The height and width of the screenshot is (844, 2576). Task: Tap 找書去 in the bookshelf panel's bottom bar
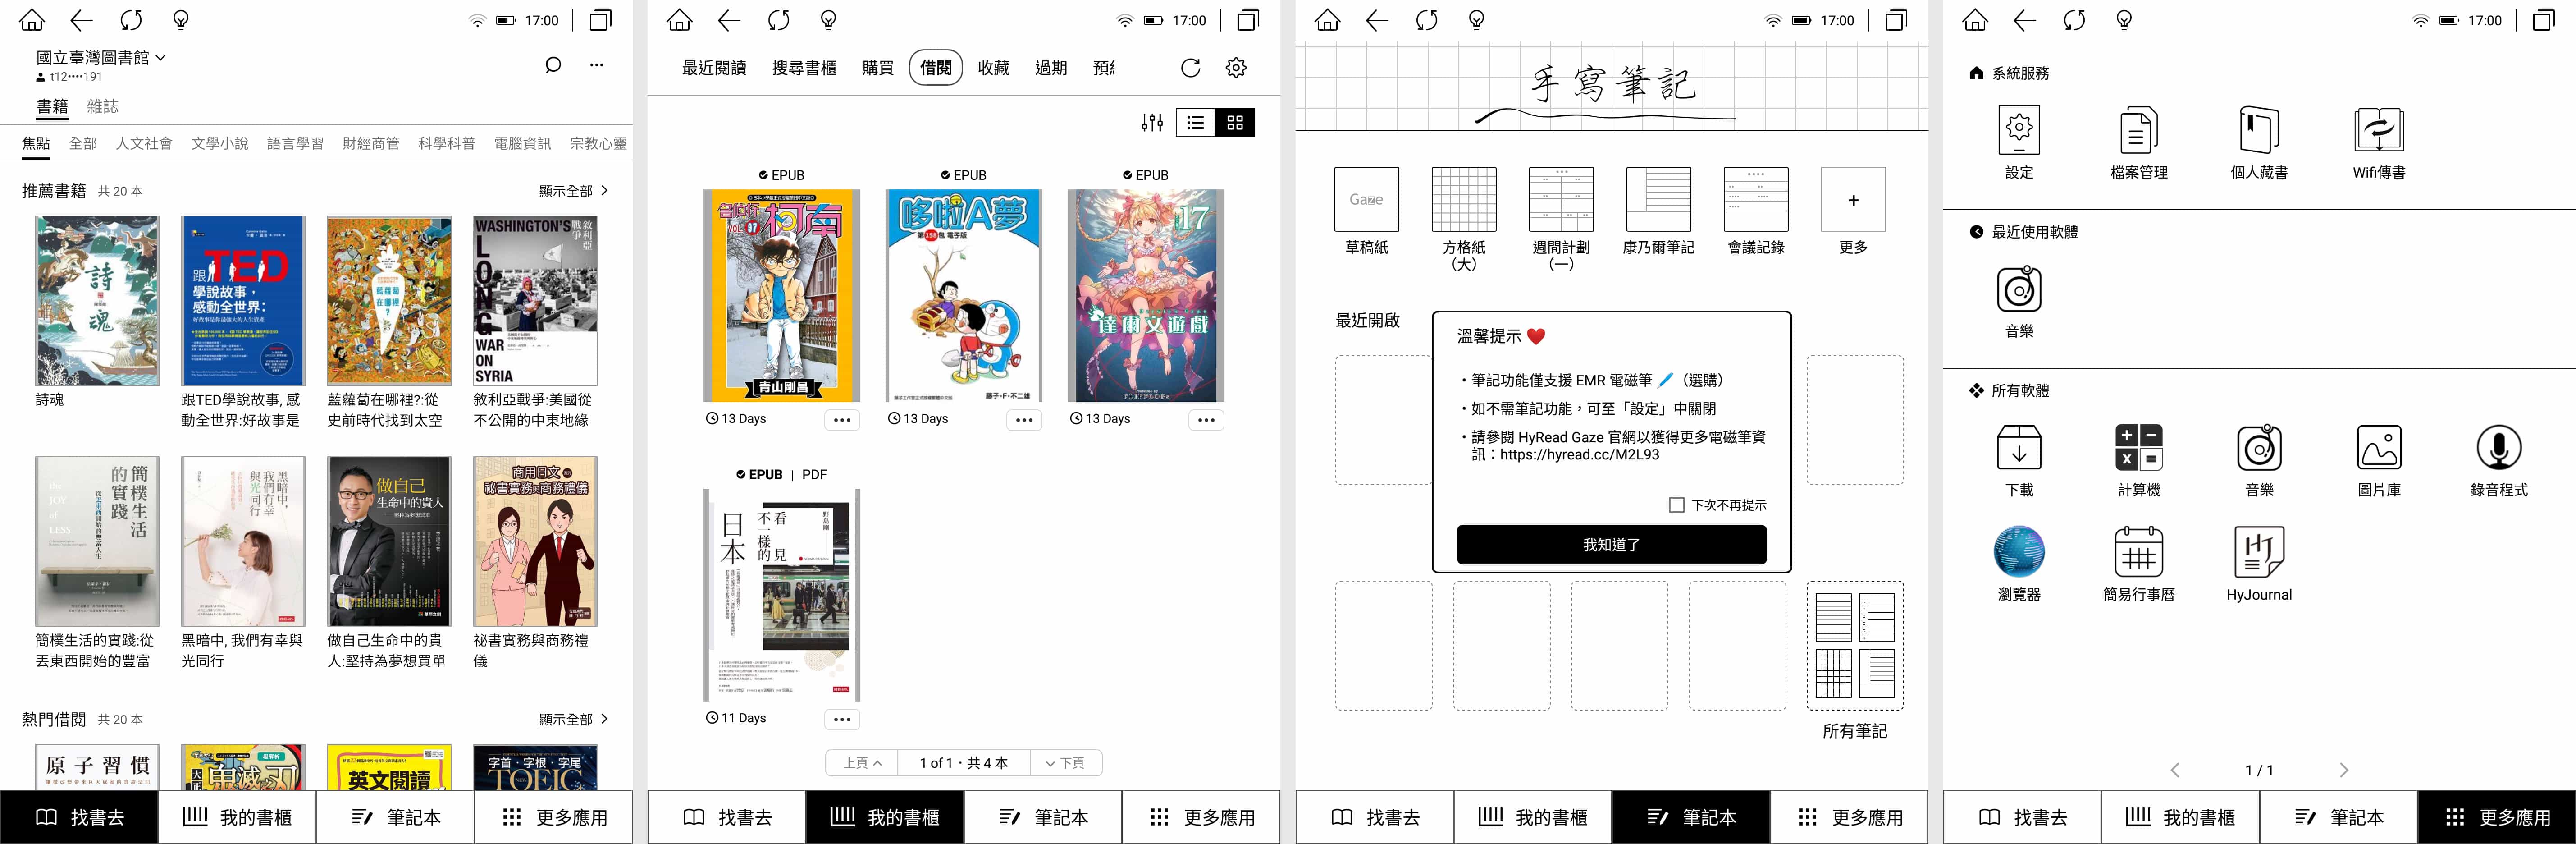727,817
